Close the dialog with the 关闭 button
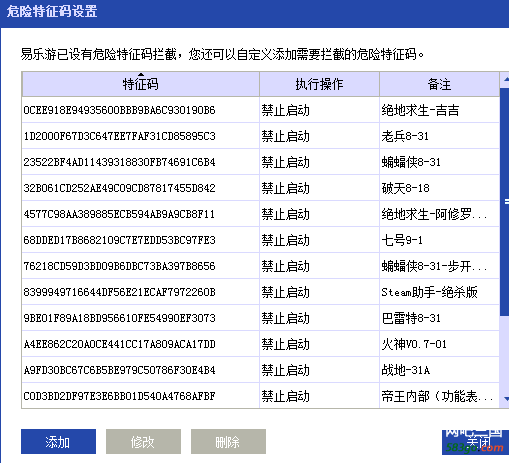 click(475, 442)
